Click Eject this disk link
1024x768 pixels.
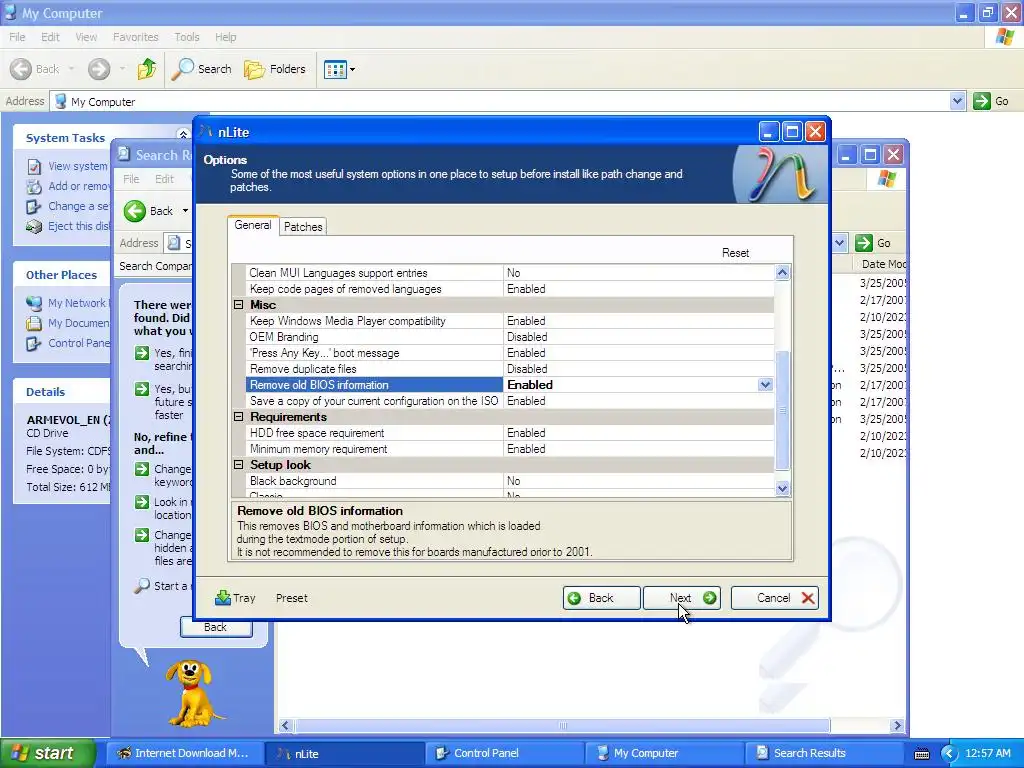[68, 226]
